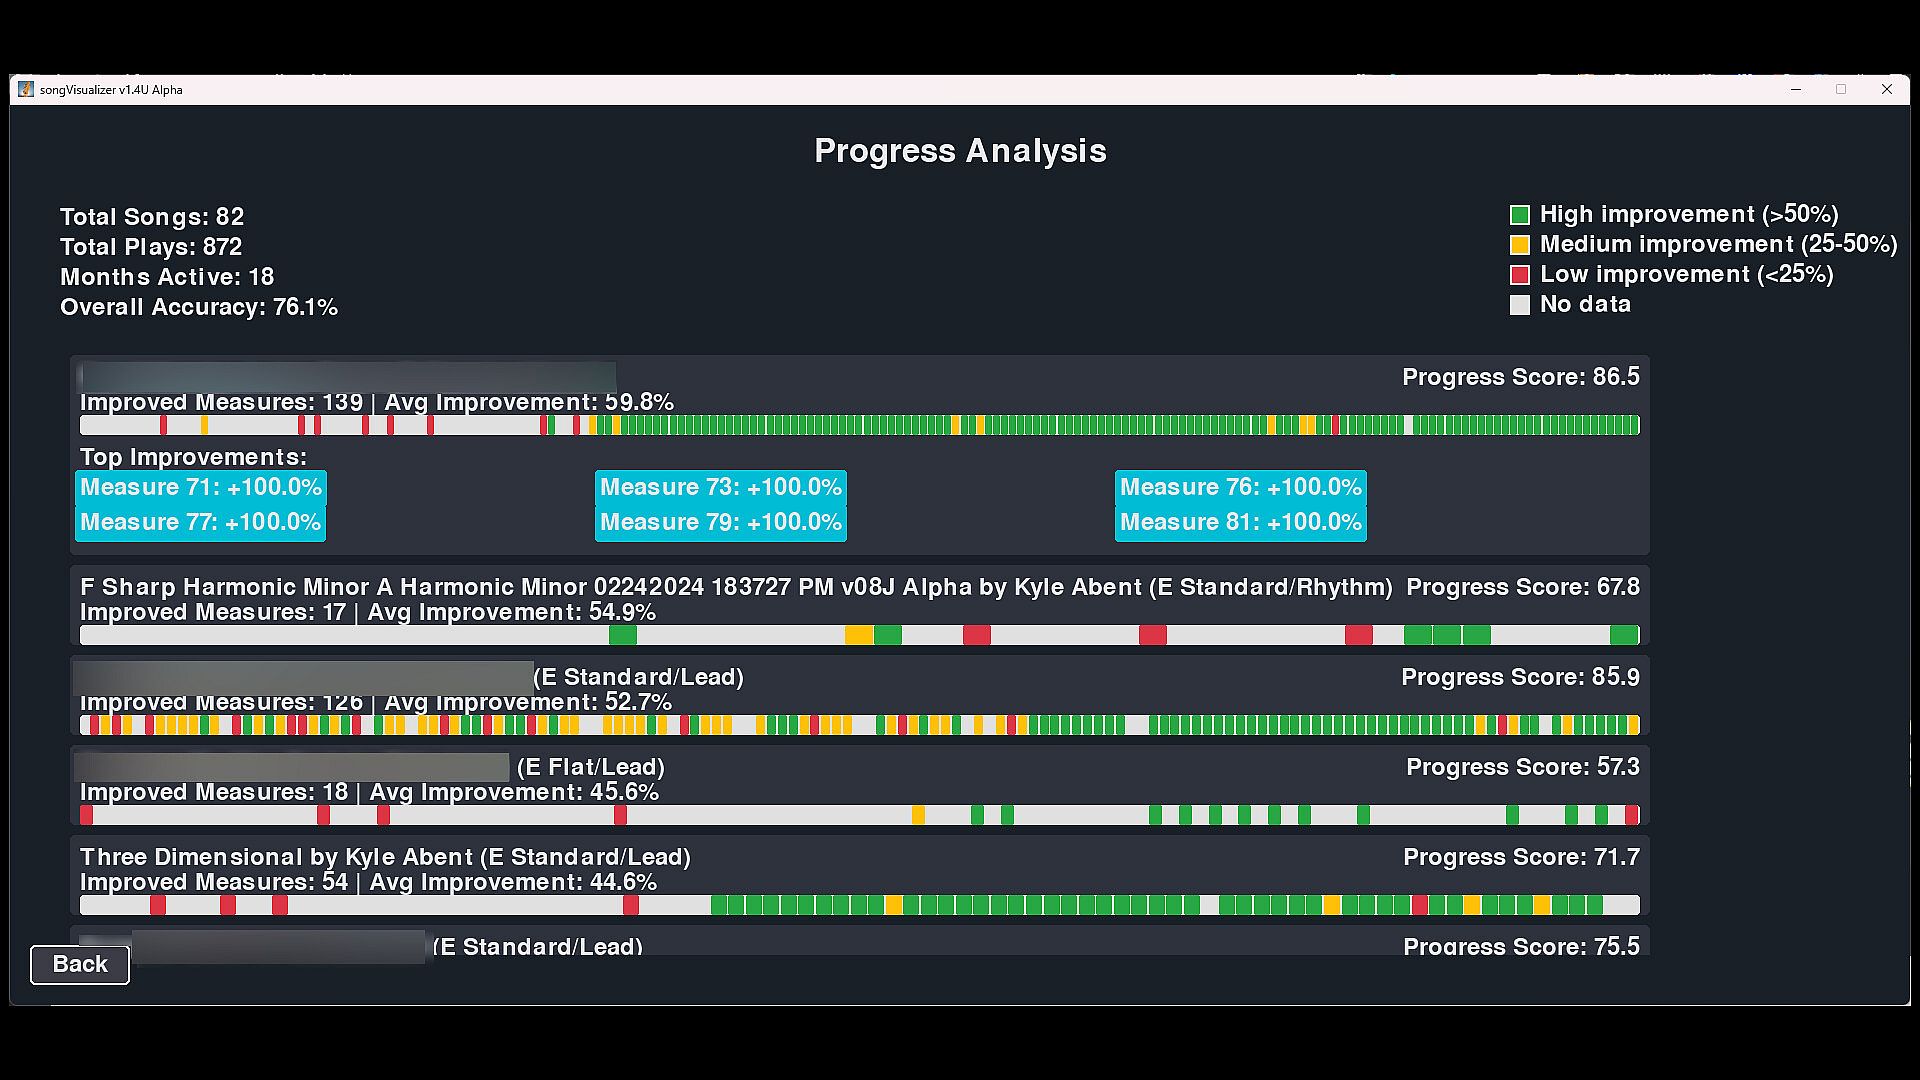
Task: Click the Progress Score 85.9 label
Action: pyautogui.click(x=1520, y=677)
